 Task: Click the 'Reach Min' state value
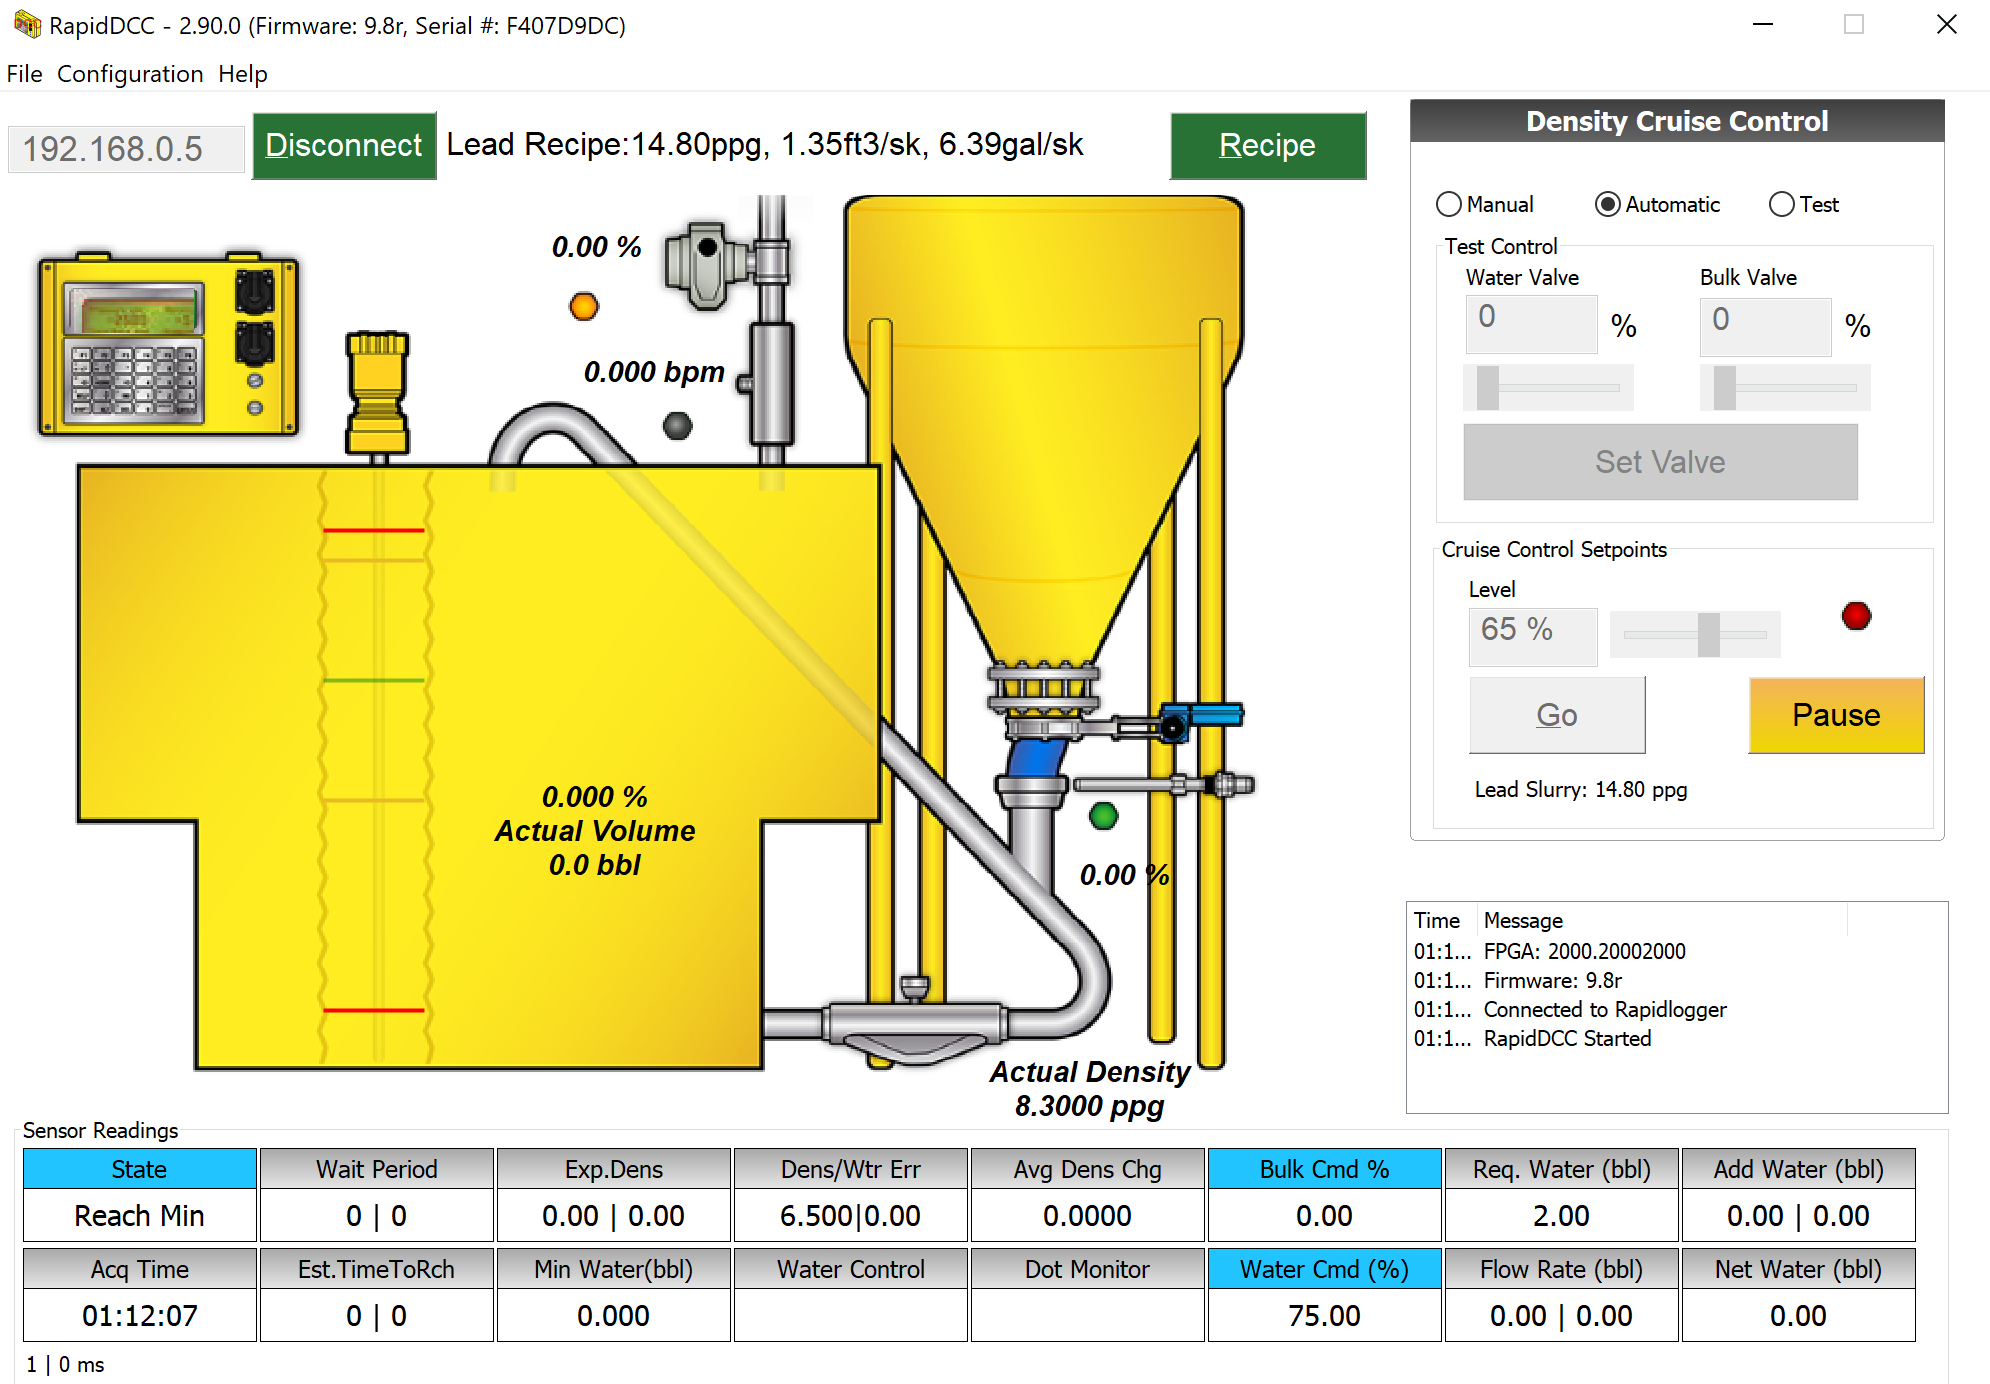140,1216
